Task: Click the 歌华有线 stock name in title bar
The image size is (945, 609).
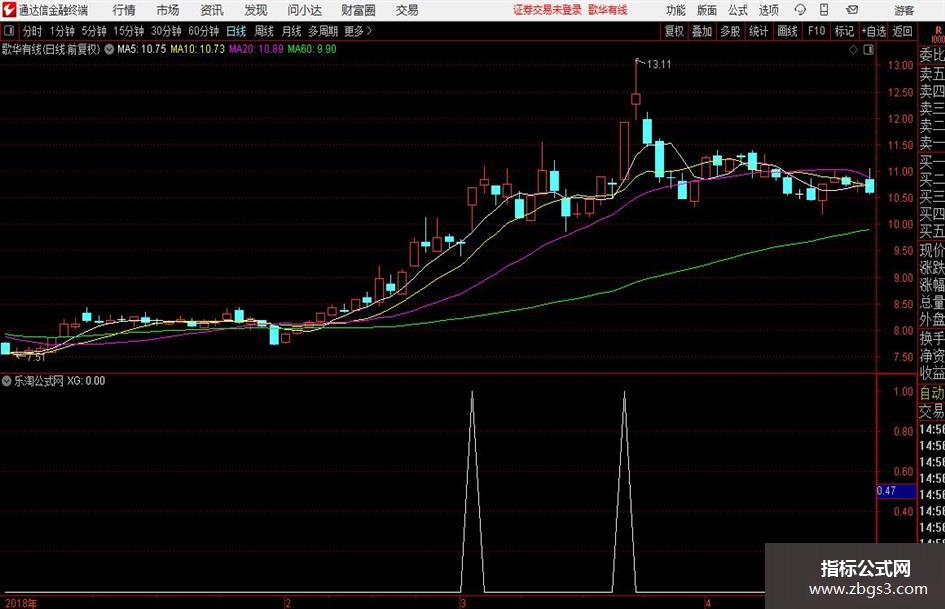Action: pos(608,10)
